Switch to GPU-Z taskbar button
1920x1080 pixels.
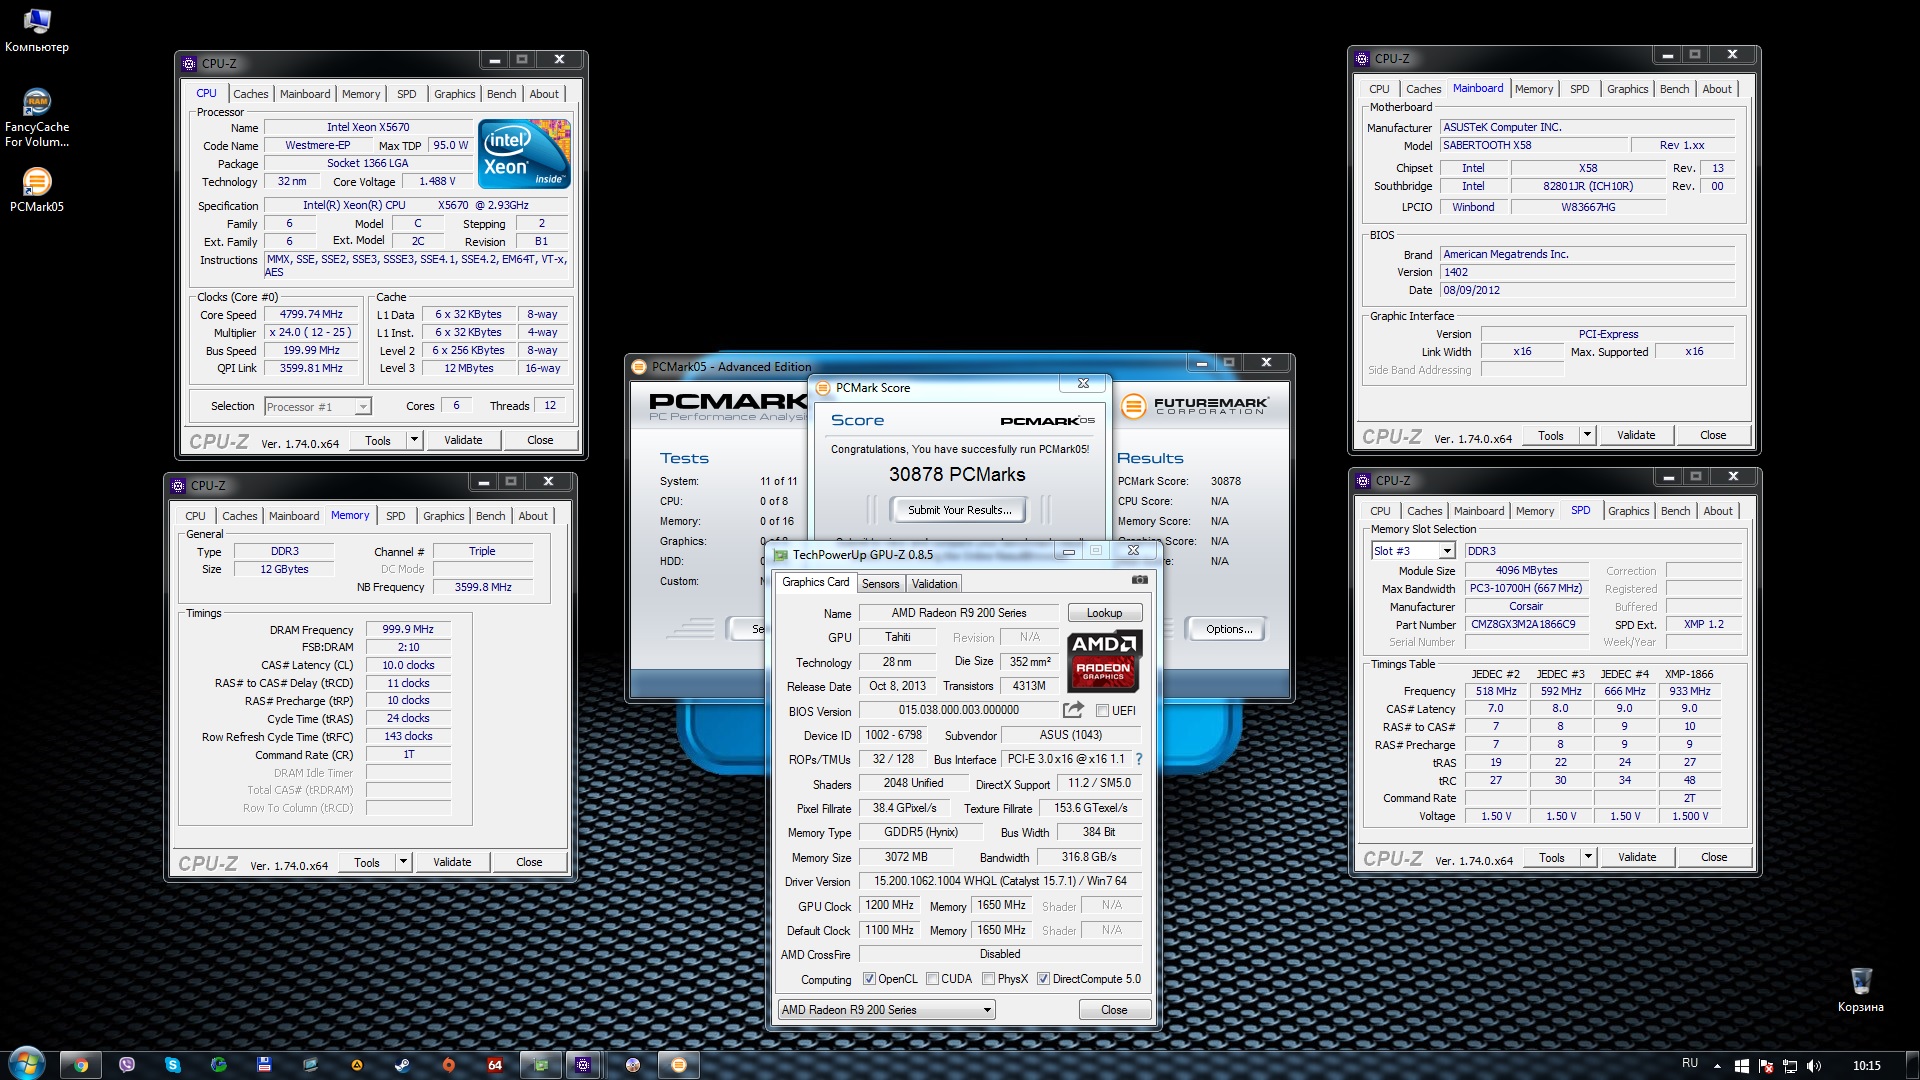pyautogui.click(x=541, y=1065)
